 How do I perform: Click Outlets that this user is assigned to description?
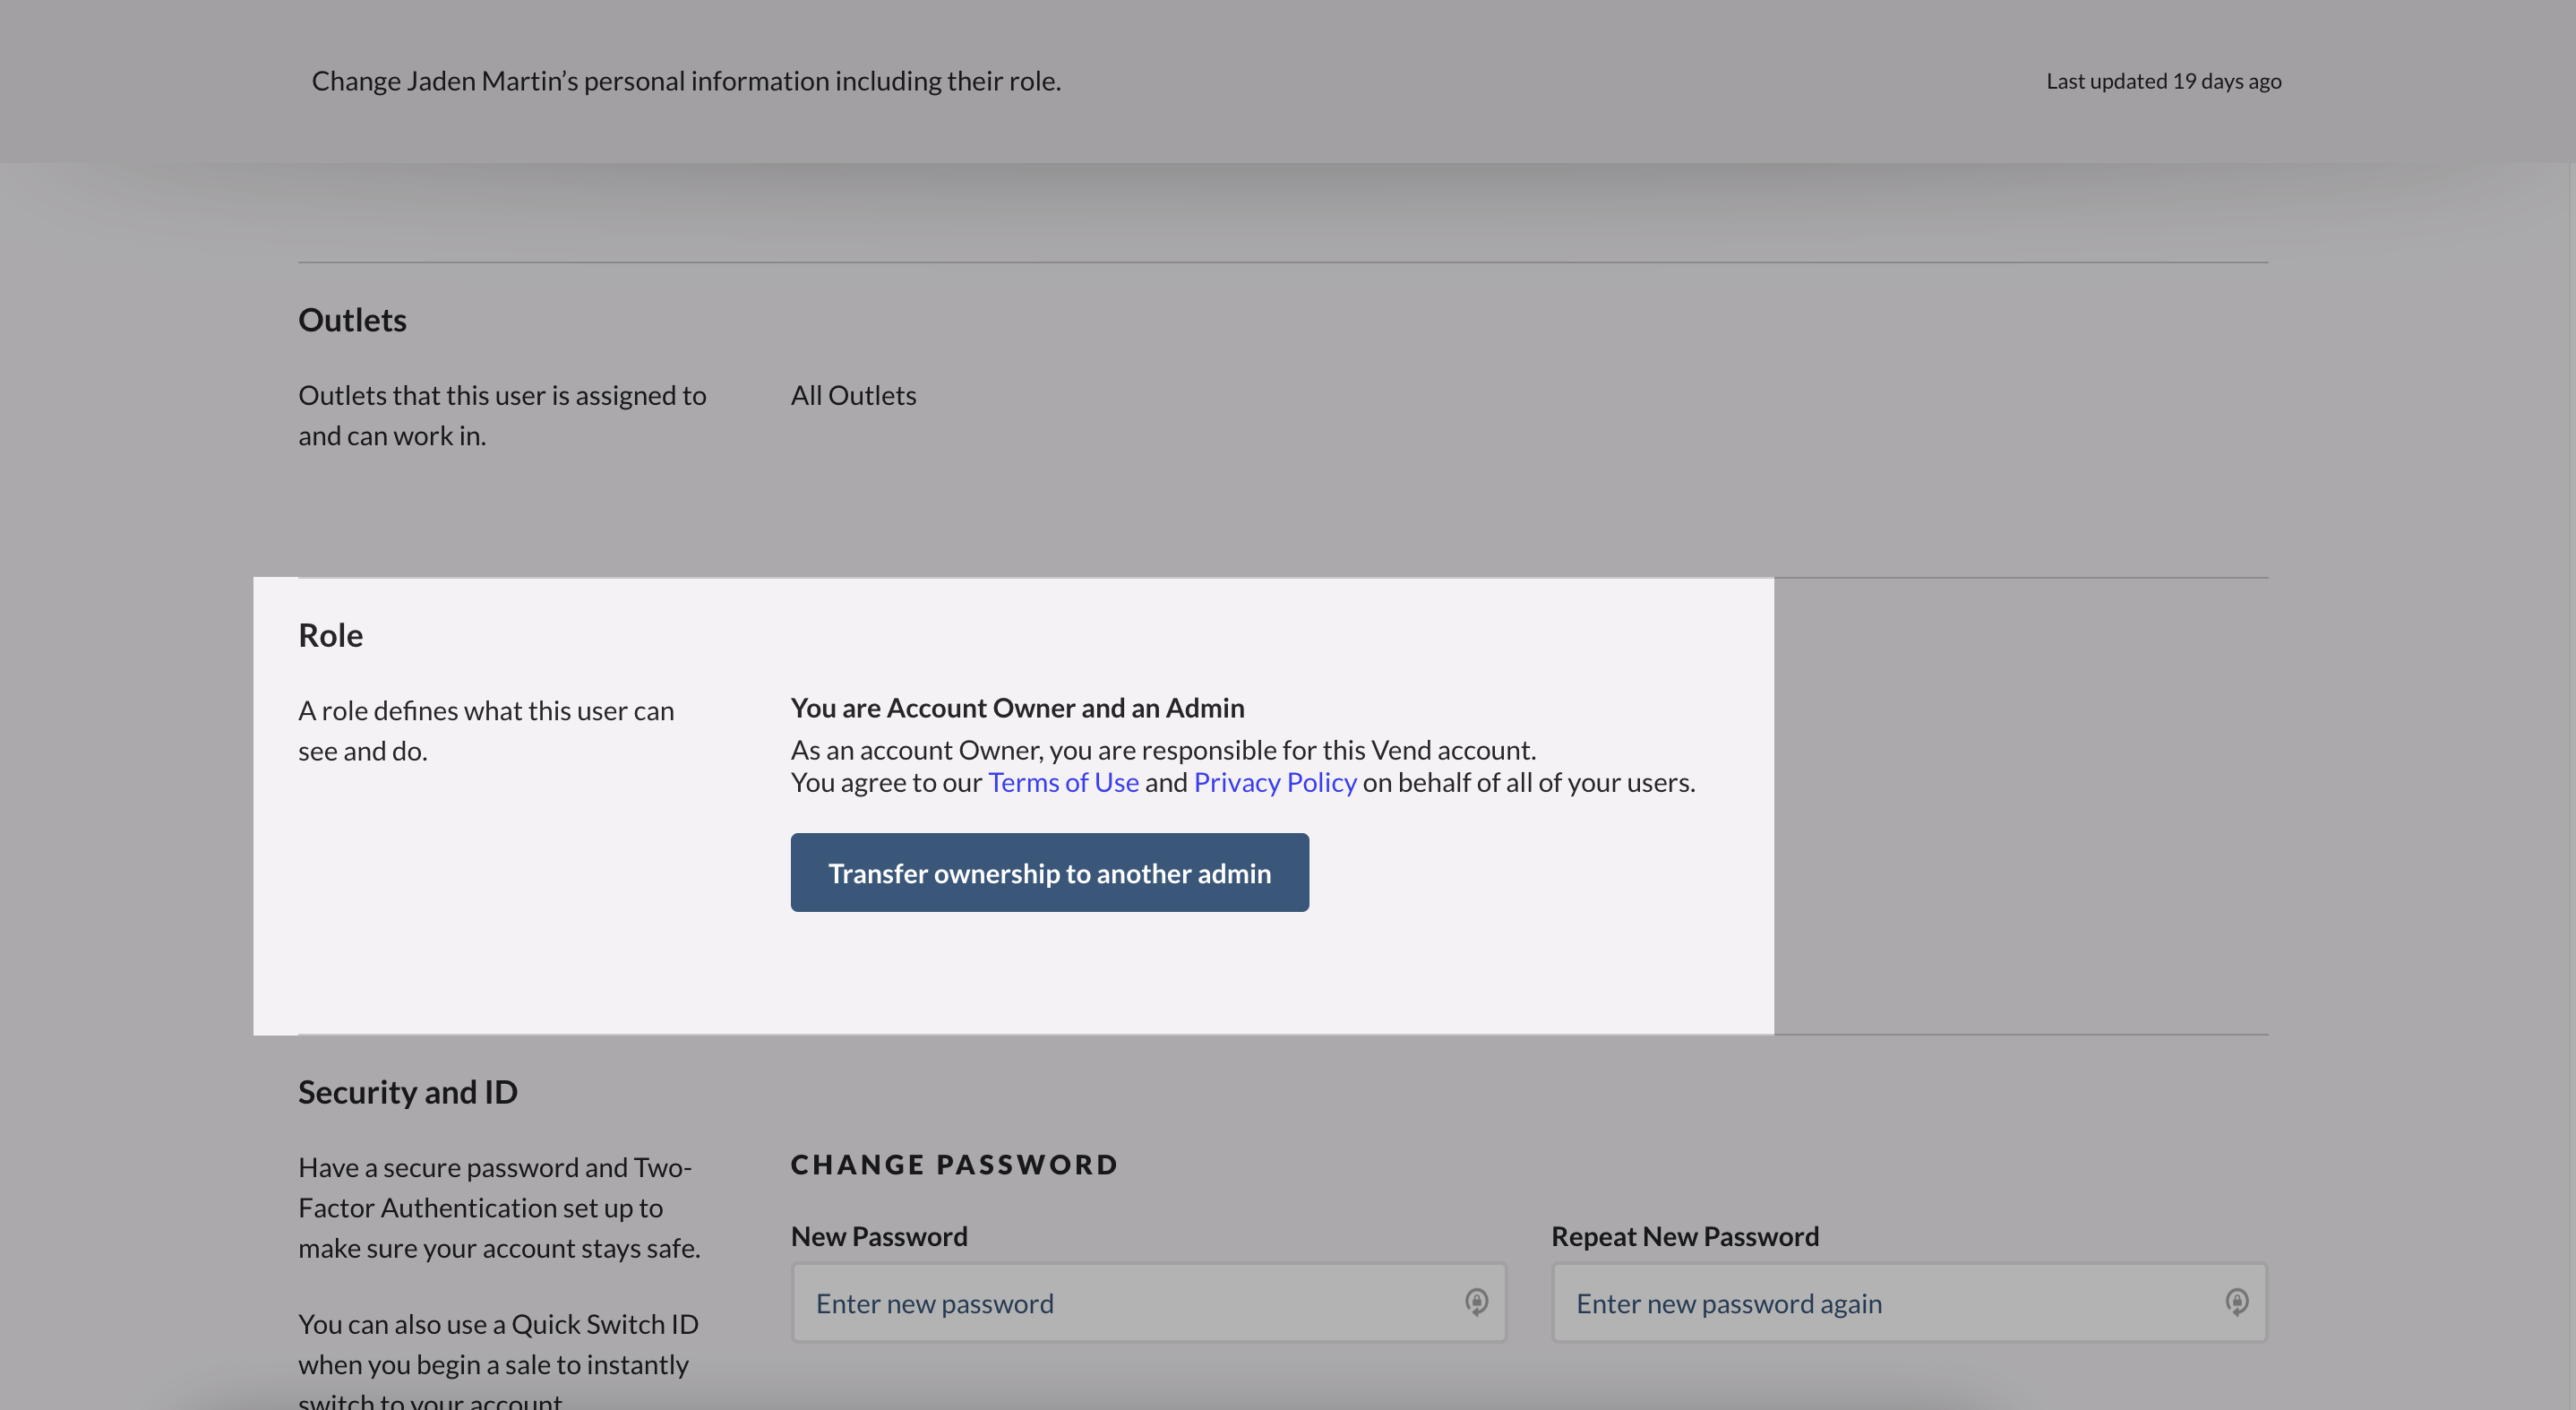pos(502,415)
